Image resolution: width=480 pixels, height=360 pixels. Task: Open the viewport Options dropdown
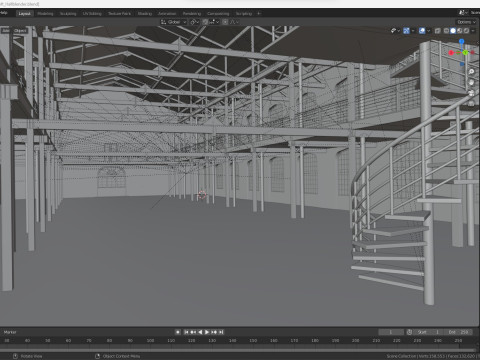[466, 22]
